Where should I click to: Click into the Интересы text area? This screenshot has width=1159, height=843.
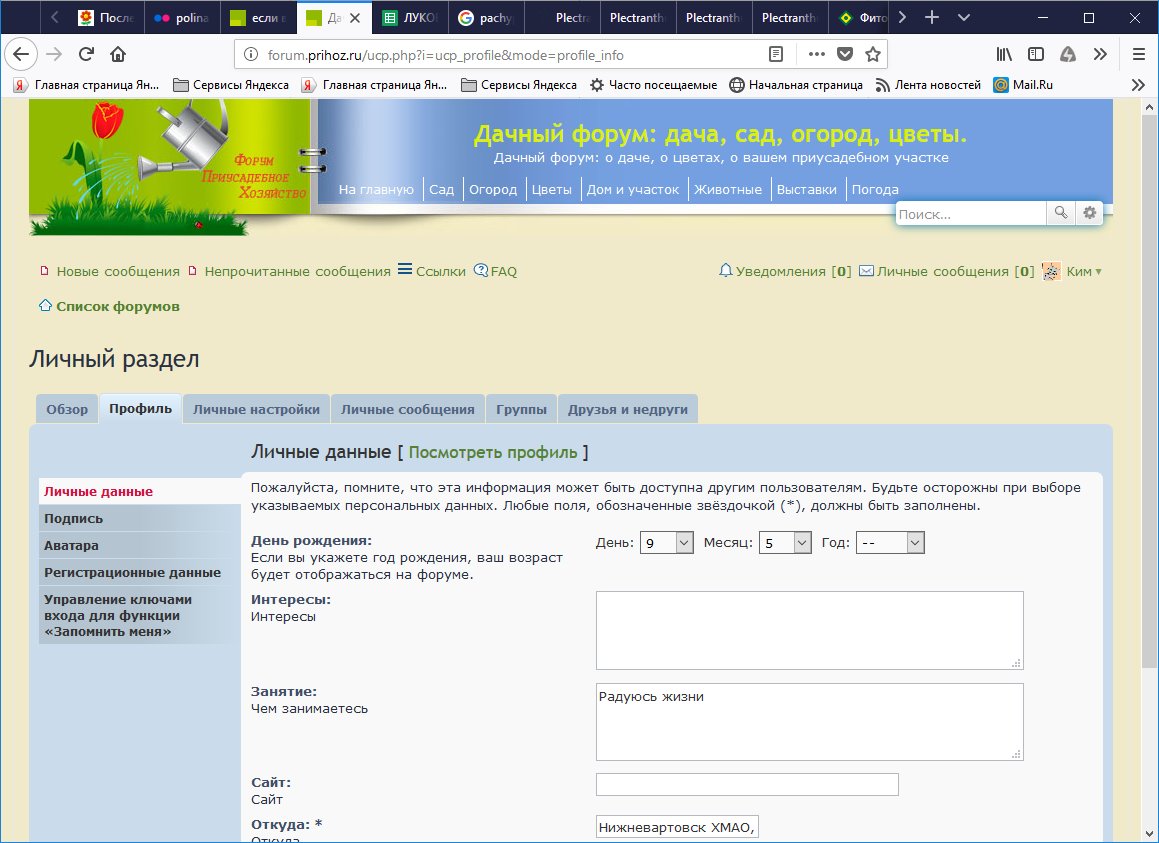click(x=809, y=629)
